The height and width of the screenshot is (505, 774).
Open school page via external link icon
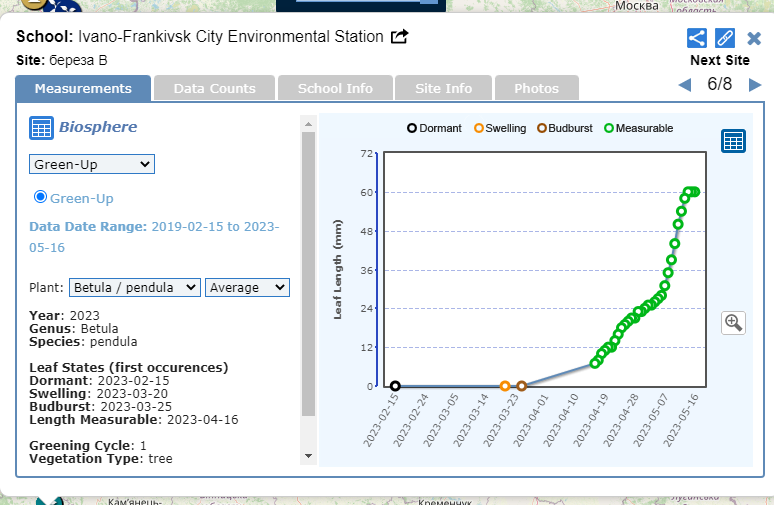(399, 37)
